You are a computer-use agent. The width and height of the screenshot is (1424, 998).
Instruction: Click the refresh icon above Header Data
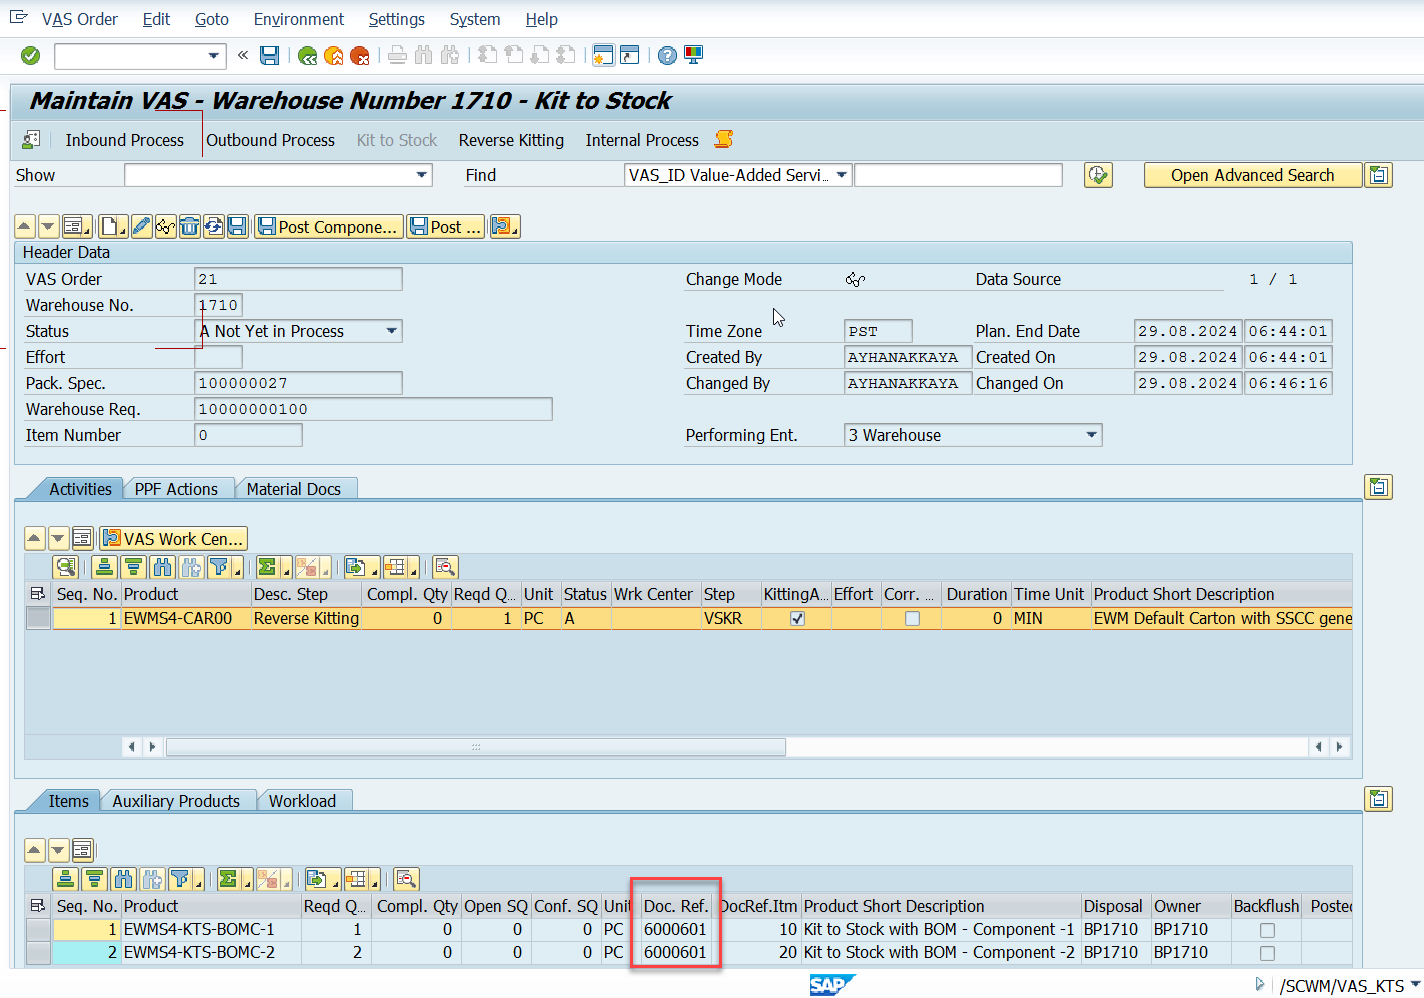(213, 227)
